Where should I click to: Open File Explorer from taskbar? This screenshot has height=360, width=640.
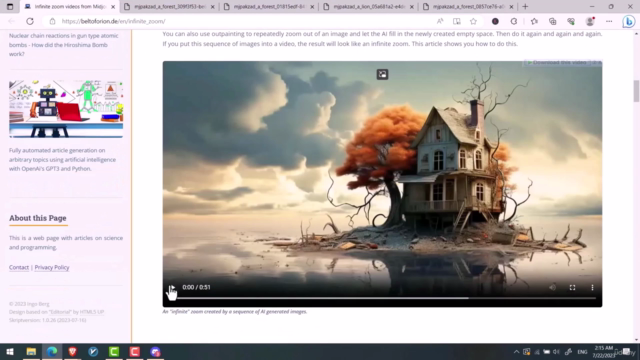[x=31, y=351]
